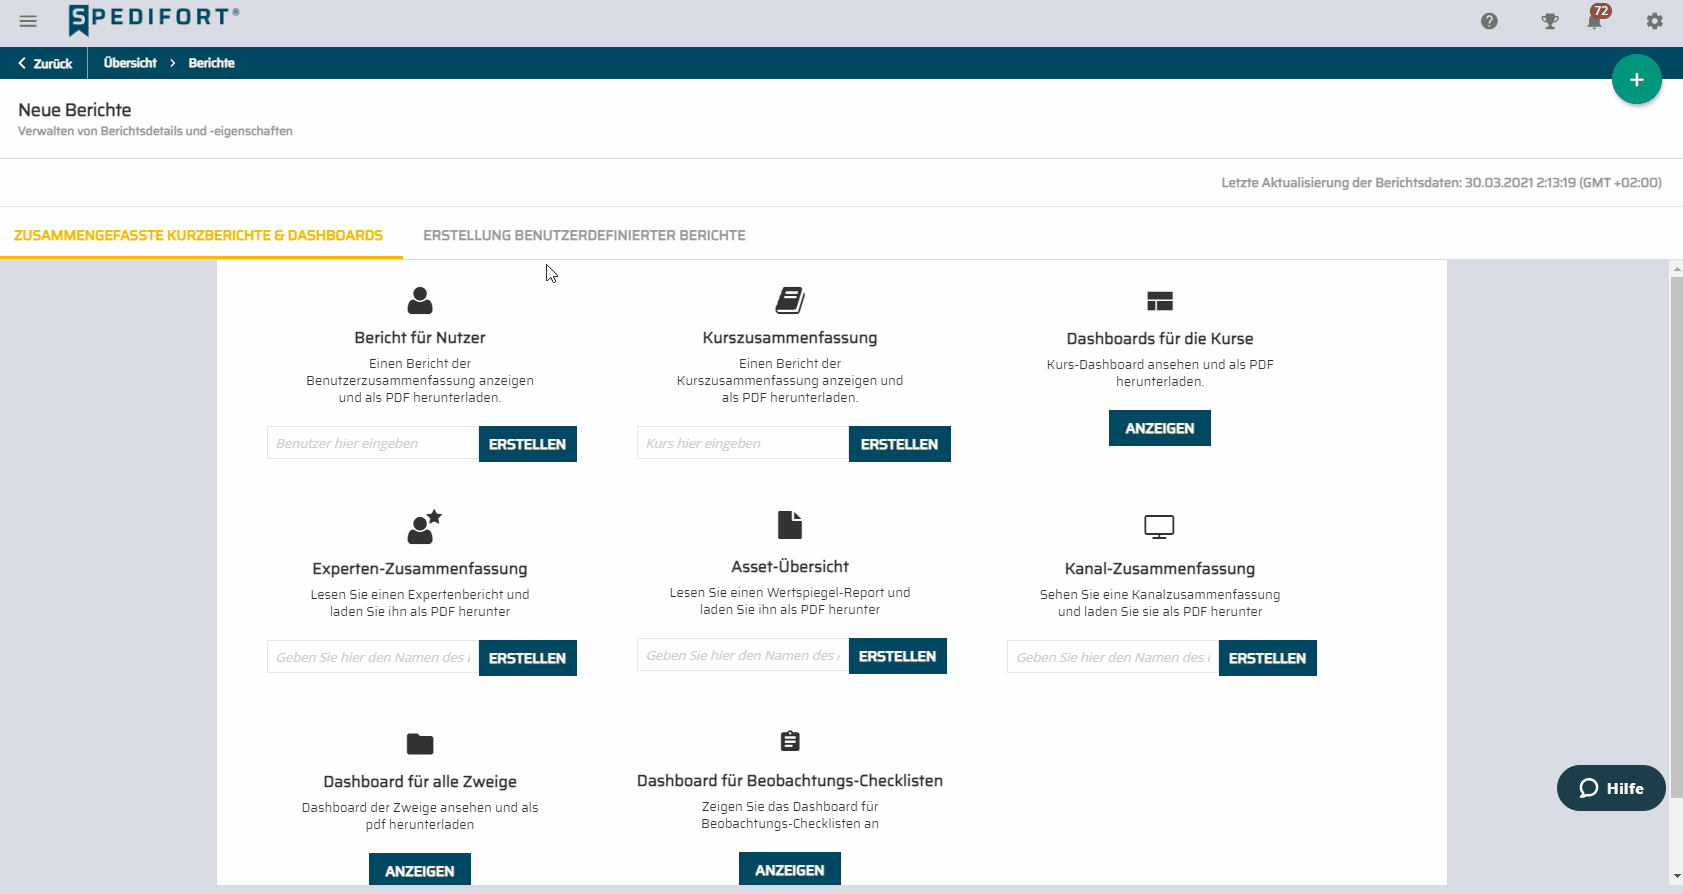Click Erstellen for Experten-Zusammenfassung
This screenshot has width=1683, height=894.
(528, 658)
